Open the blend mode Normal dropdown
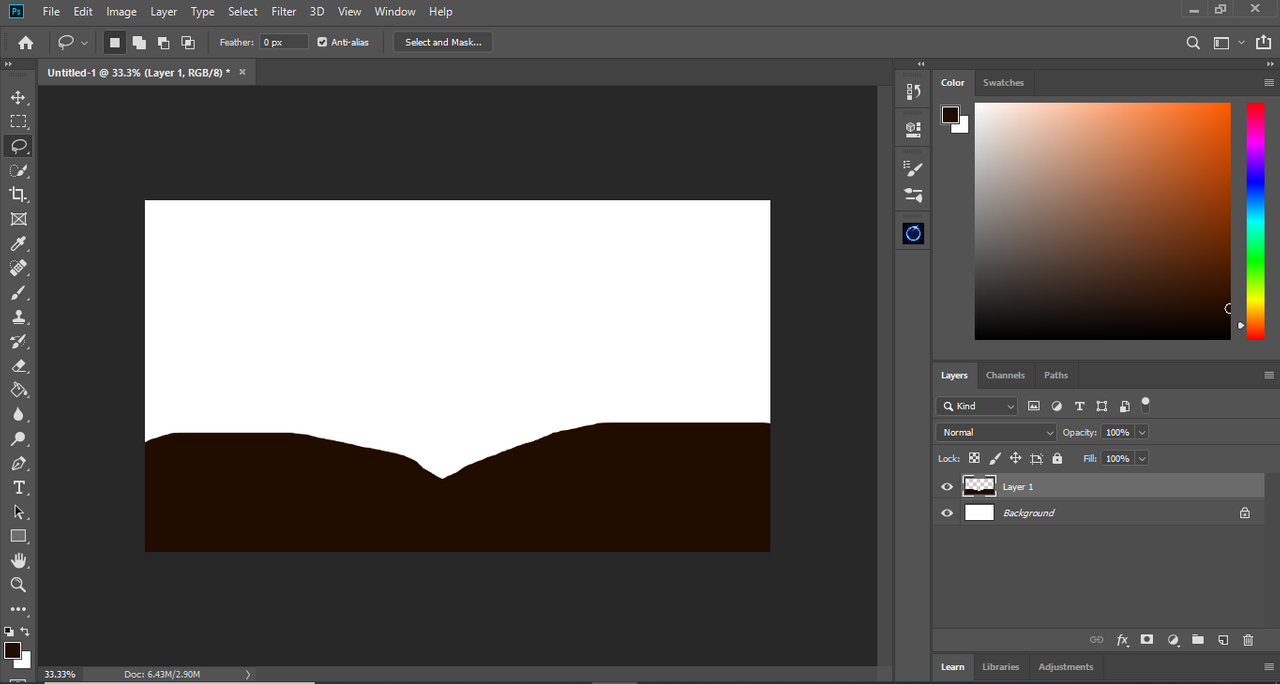The image size is (1280, 684). pyautogui.click(x=996, y=432)
